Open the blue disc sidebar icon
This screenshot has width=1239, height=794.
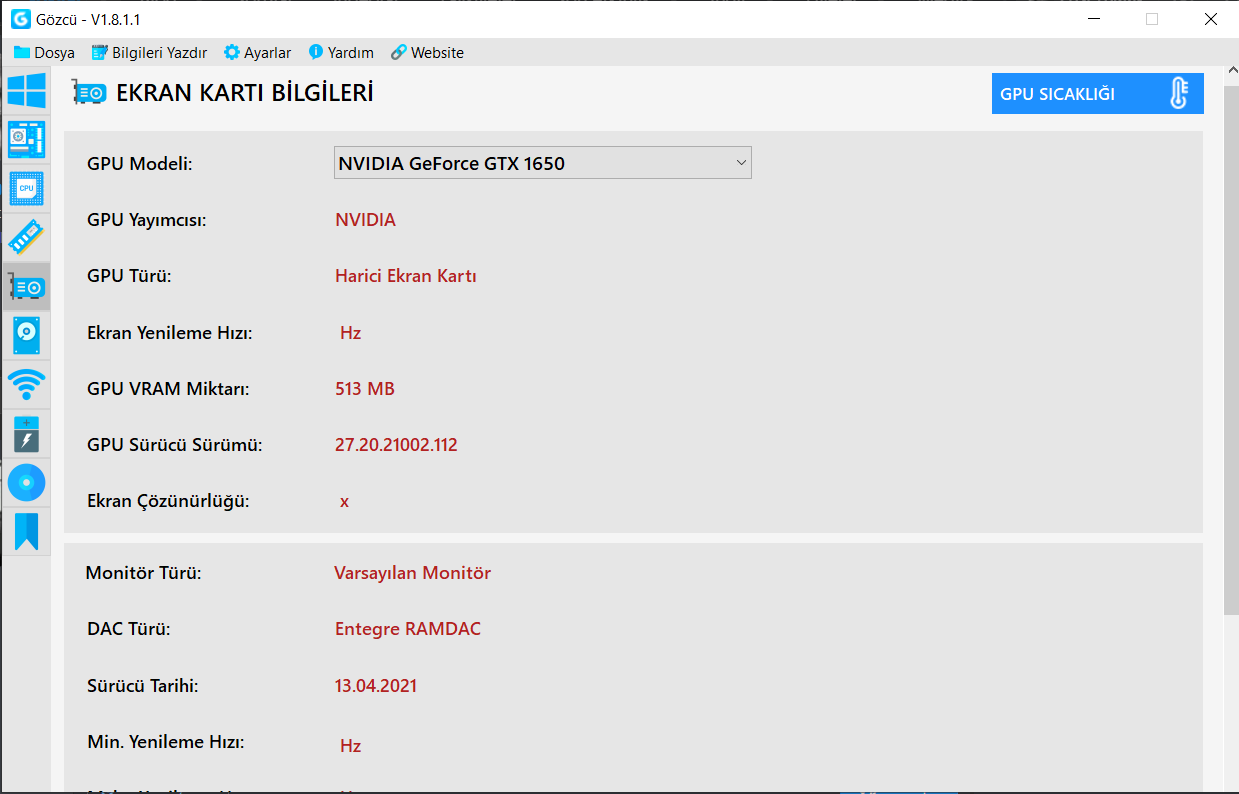click(26, 483)
